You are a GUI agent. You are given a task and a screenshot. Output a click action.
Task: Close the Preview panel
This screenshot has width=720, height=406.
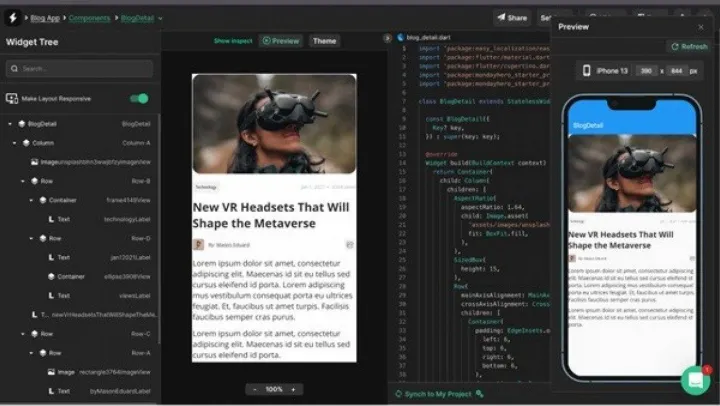click(x=700, y=27)
